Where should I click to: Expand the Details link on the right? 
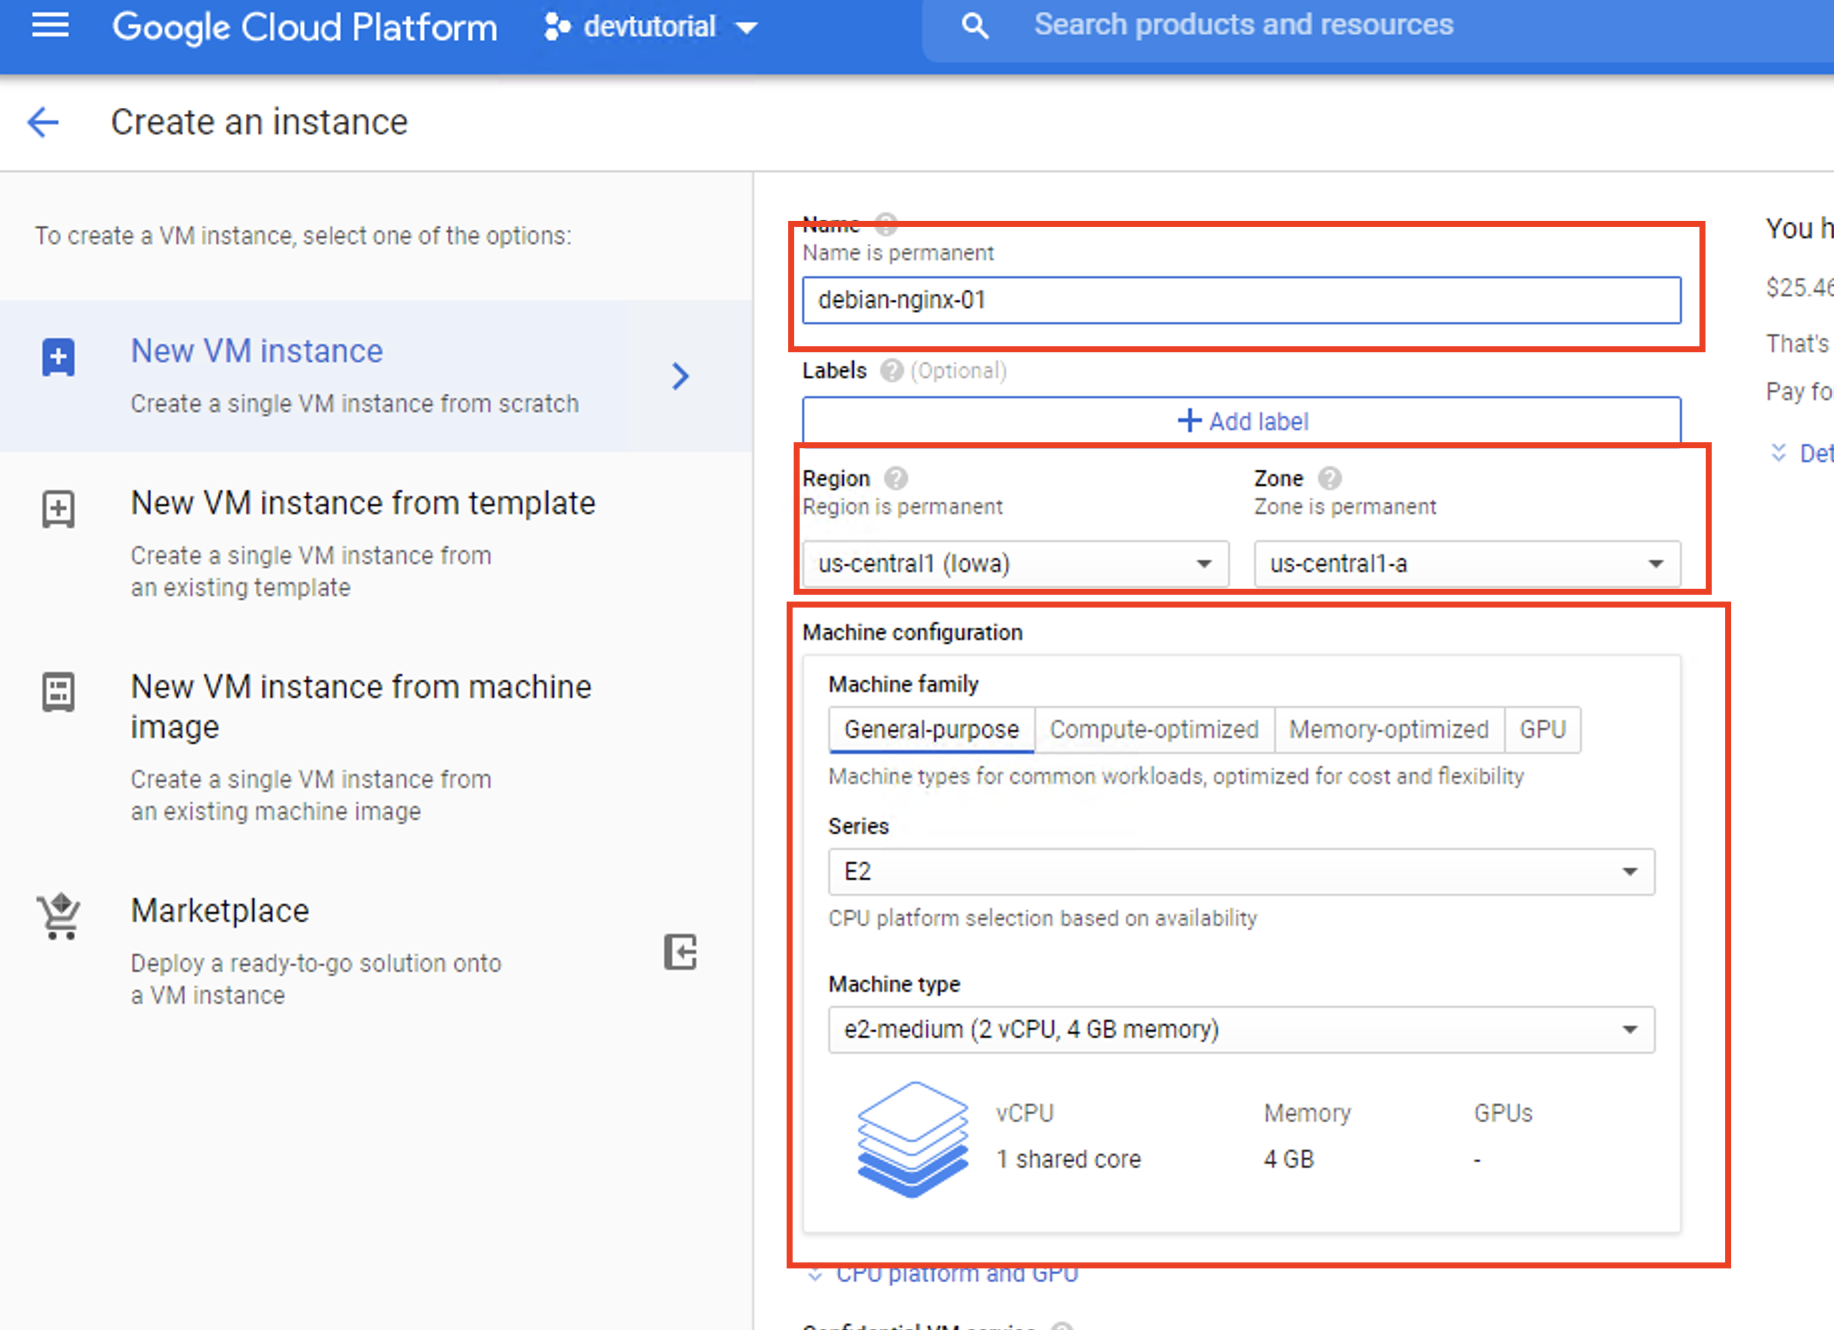[1802, 453]
